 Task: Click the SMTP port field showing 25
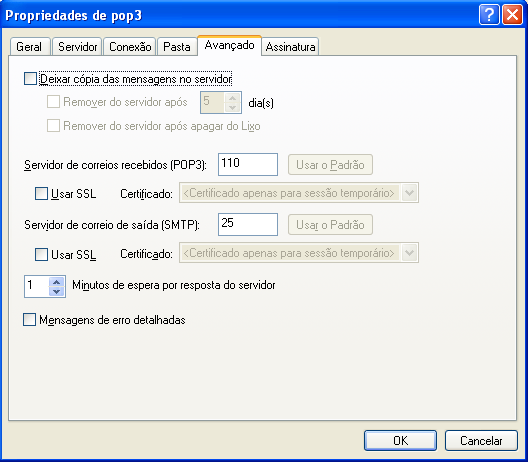tap(248, 224)
